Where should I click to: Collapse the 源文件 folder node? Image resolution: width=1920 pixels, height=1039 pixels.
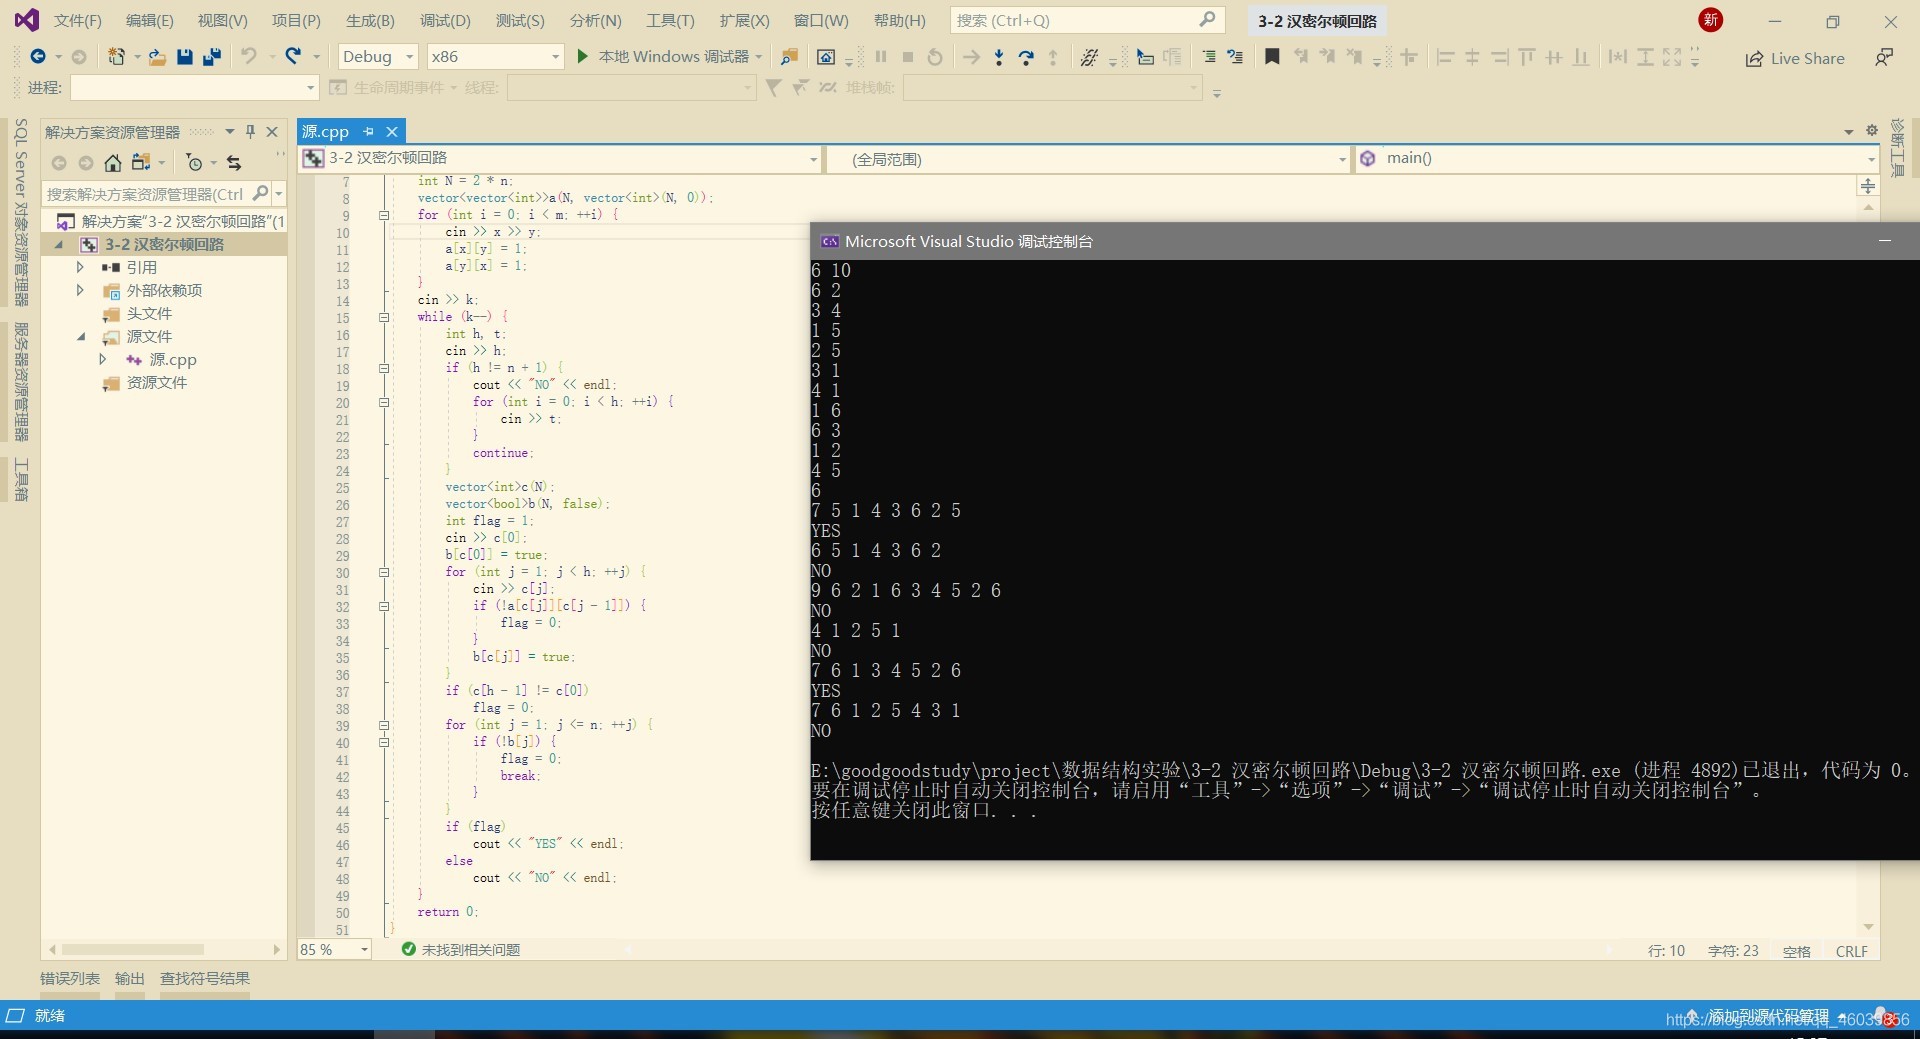(81, 336)
